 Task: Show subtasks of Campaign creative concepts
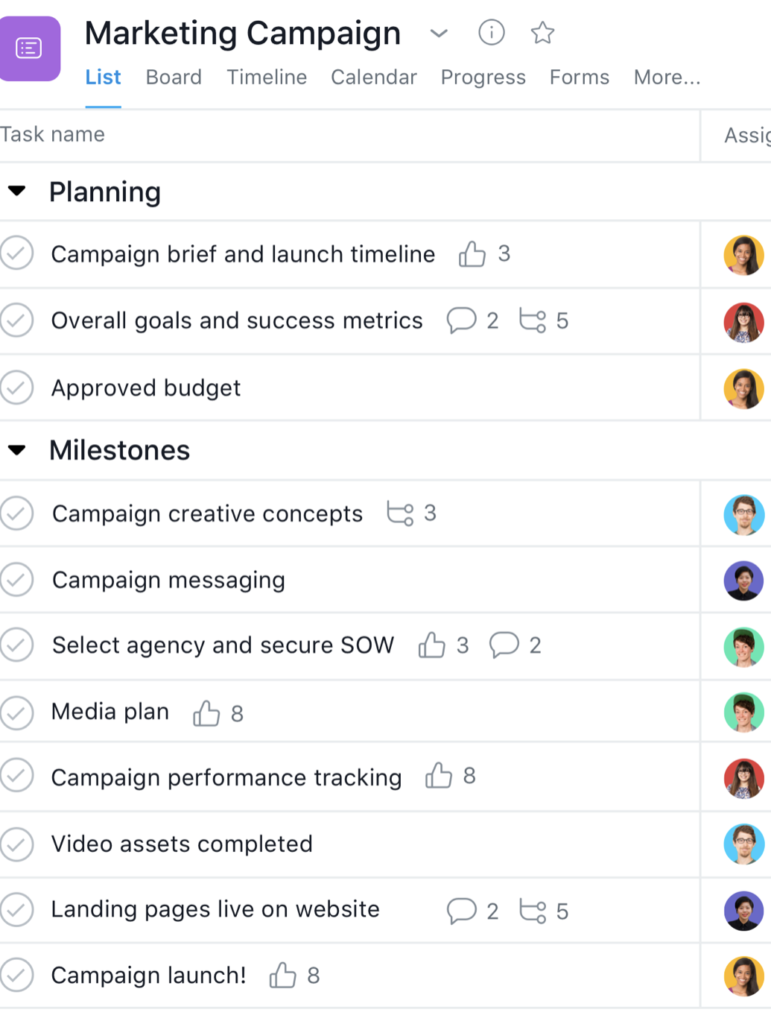pyautogui.click(x=400, y=513)
